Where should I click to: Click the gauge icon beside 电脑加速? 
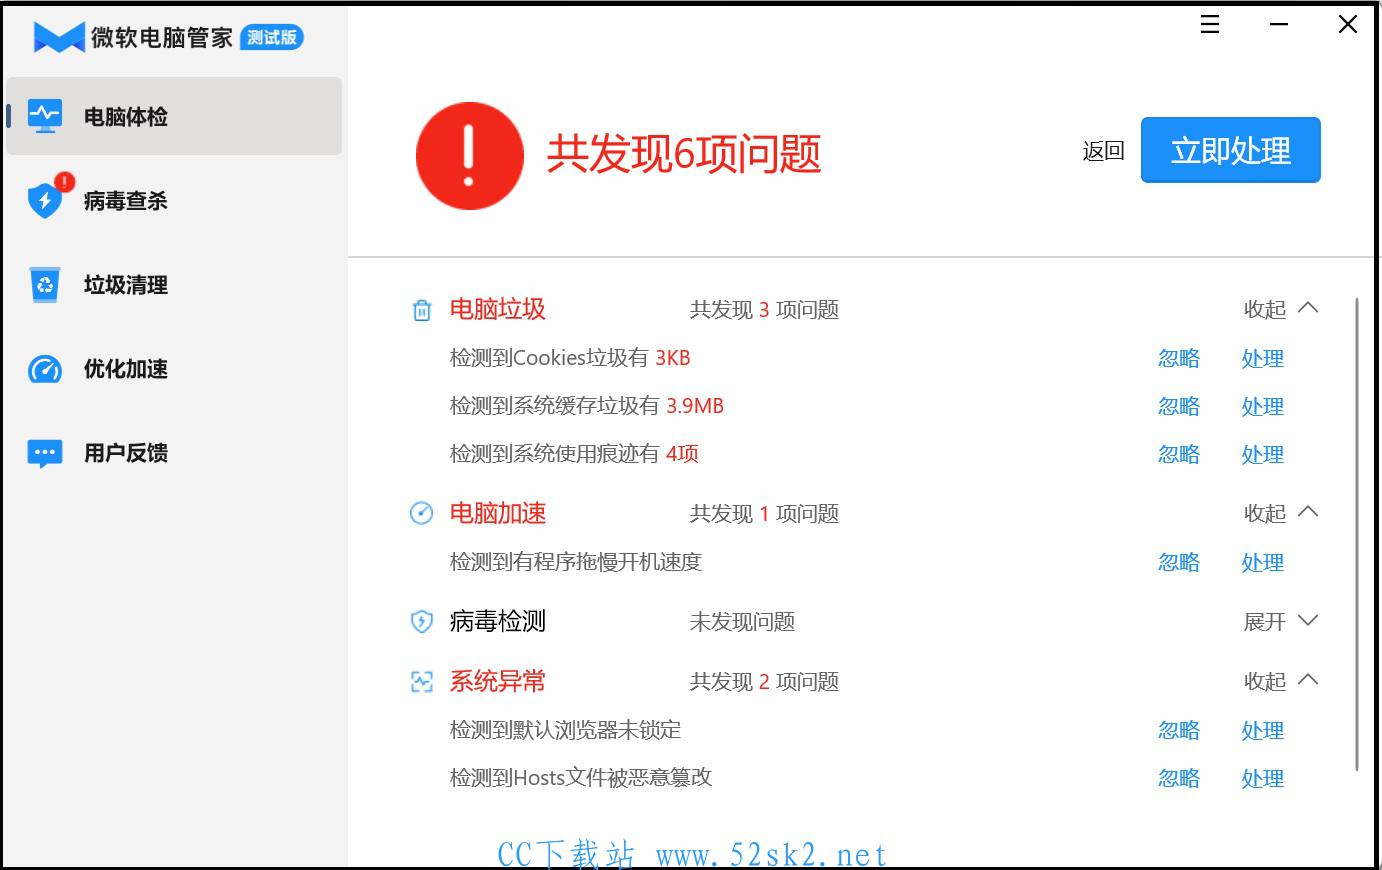coord(422,513)
